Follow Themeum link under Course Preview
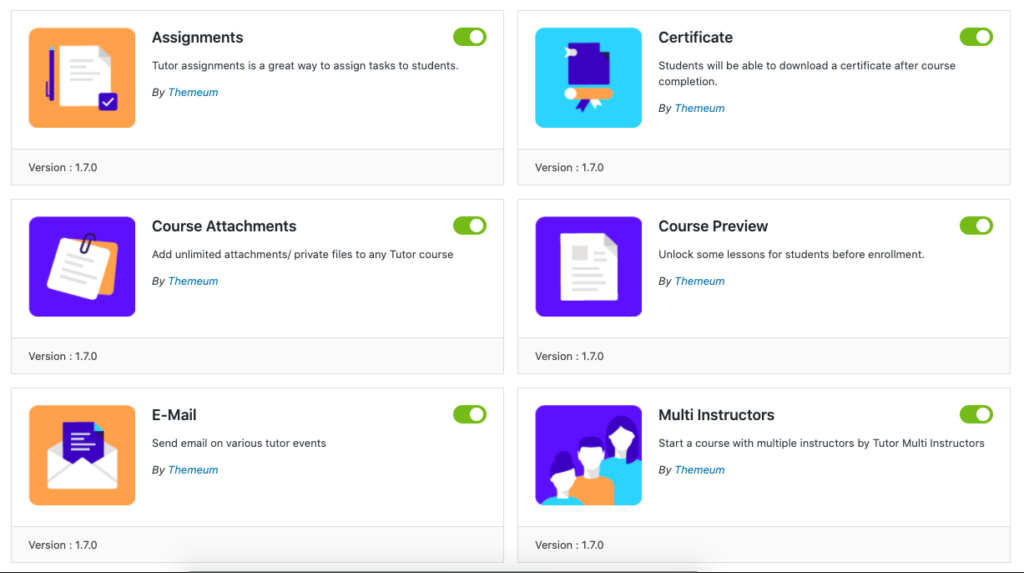The image size is (1024, 573). [x=699, y=281]
